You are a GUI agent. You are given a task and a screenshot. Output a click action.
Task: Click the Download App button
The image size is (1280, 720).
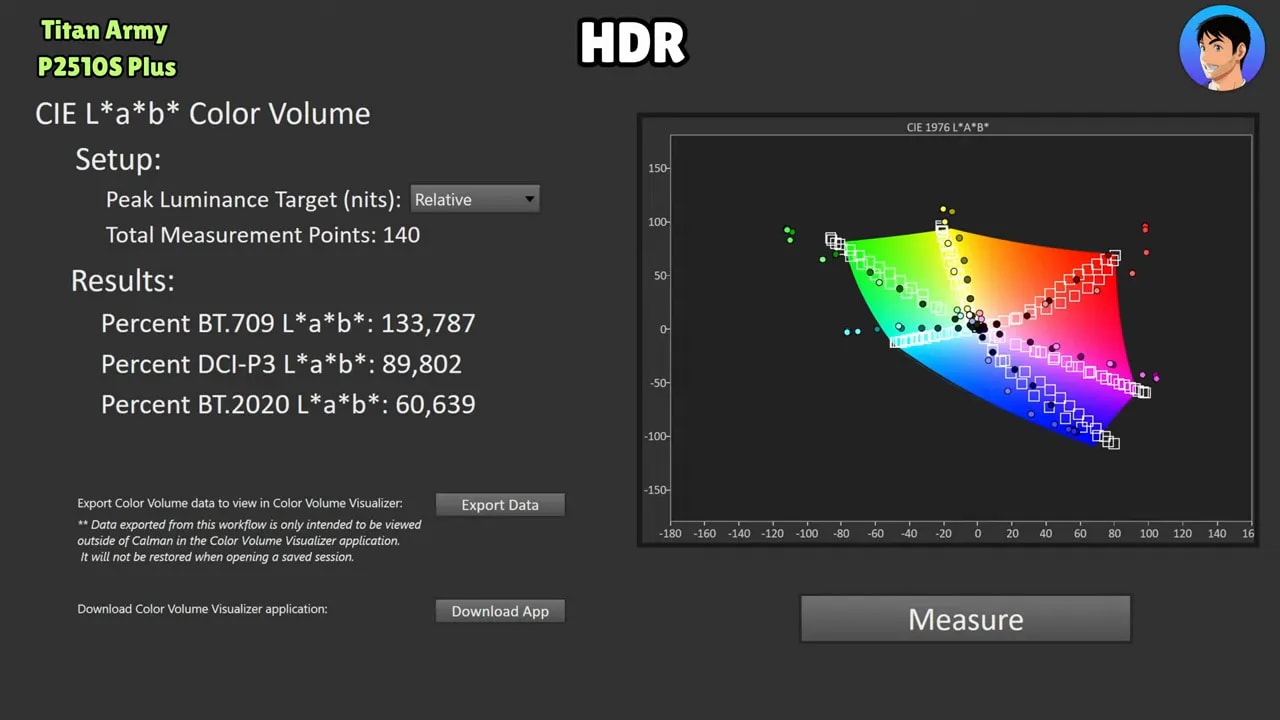(500, 611)
